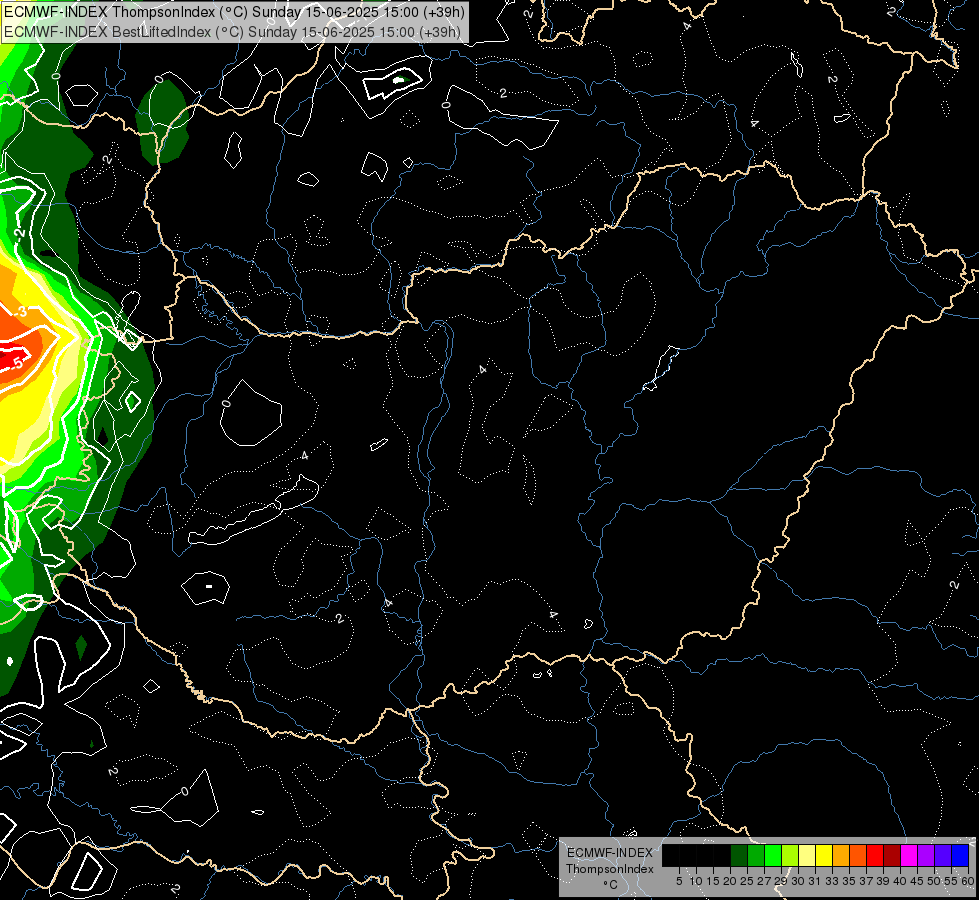Click the legend scale value 40
The height and width of the screenshot is (900, 979).
pos(899,881)
